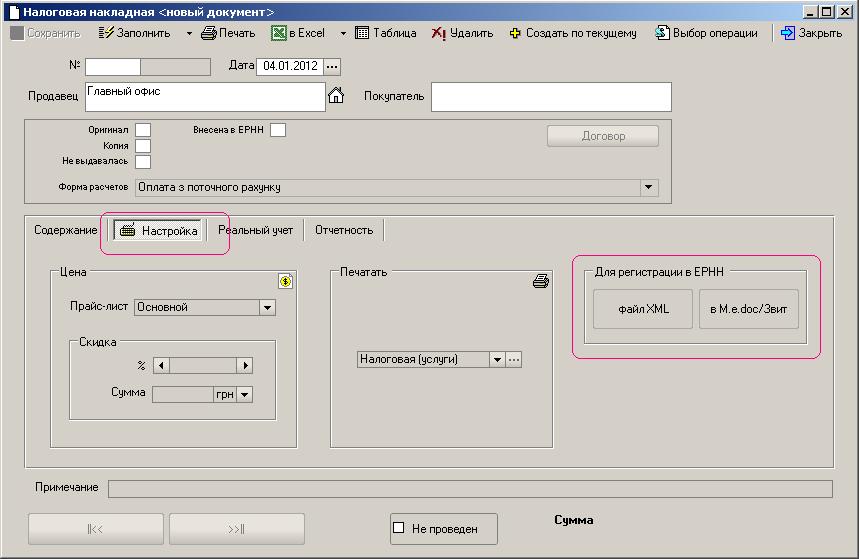Toggle the Не проведен checkbox
The image size is (859, 559).
pyautogui.click(x=399, y=528)
